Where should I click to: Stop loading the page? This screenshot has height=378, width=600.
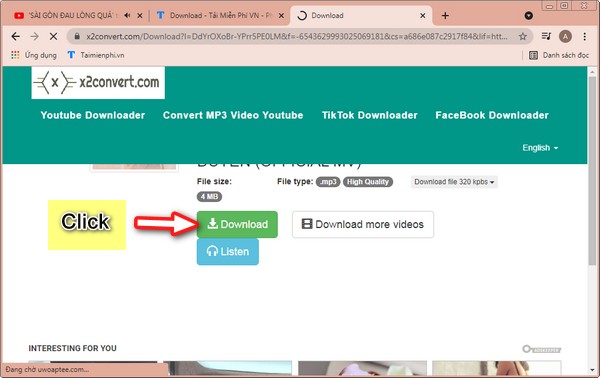click(54, 36)
